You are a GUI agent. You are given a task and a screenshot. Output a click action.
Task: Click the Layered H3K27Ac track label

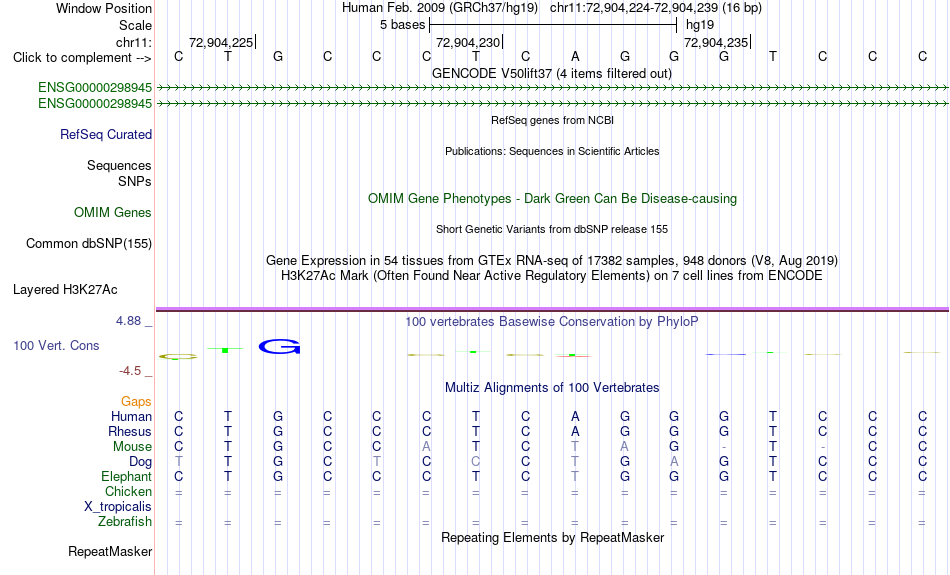pos(65,290)
